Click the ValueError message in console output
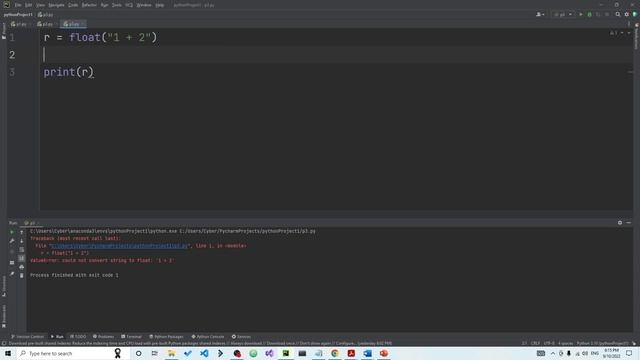Viewport: 640px width, 360px height. pyautogui.click(x=102, y=260)
